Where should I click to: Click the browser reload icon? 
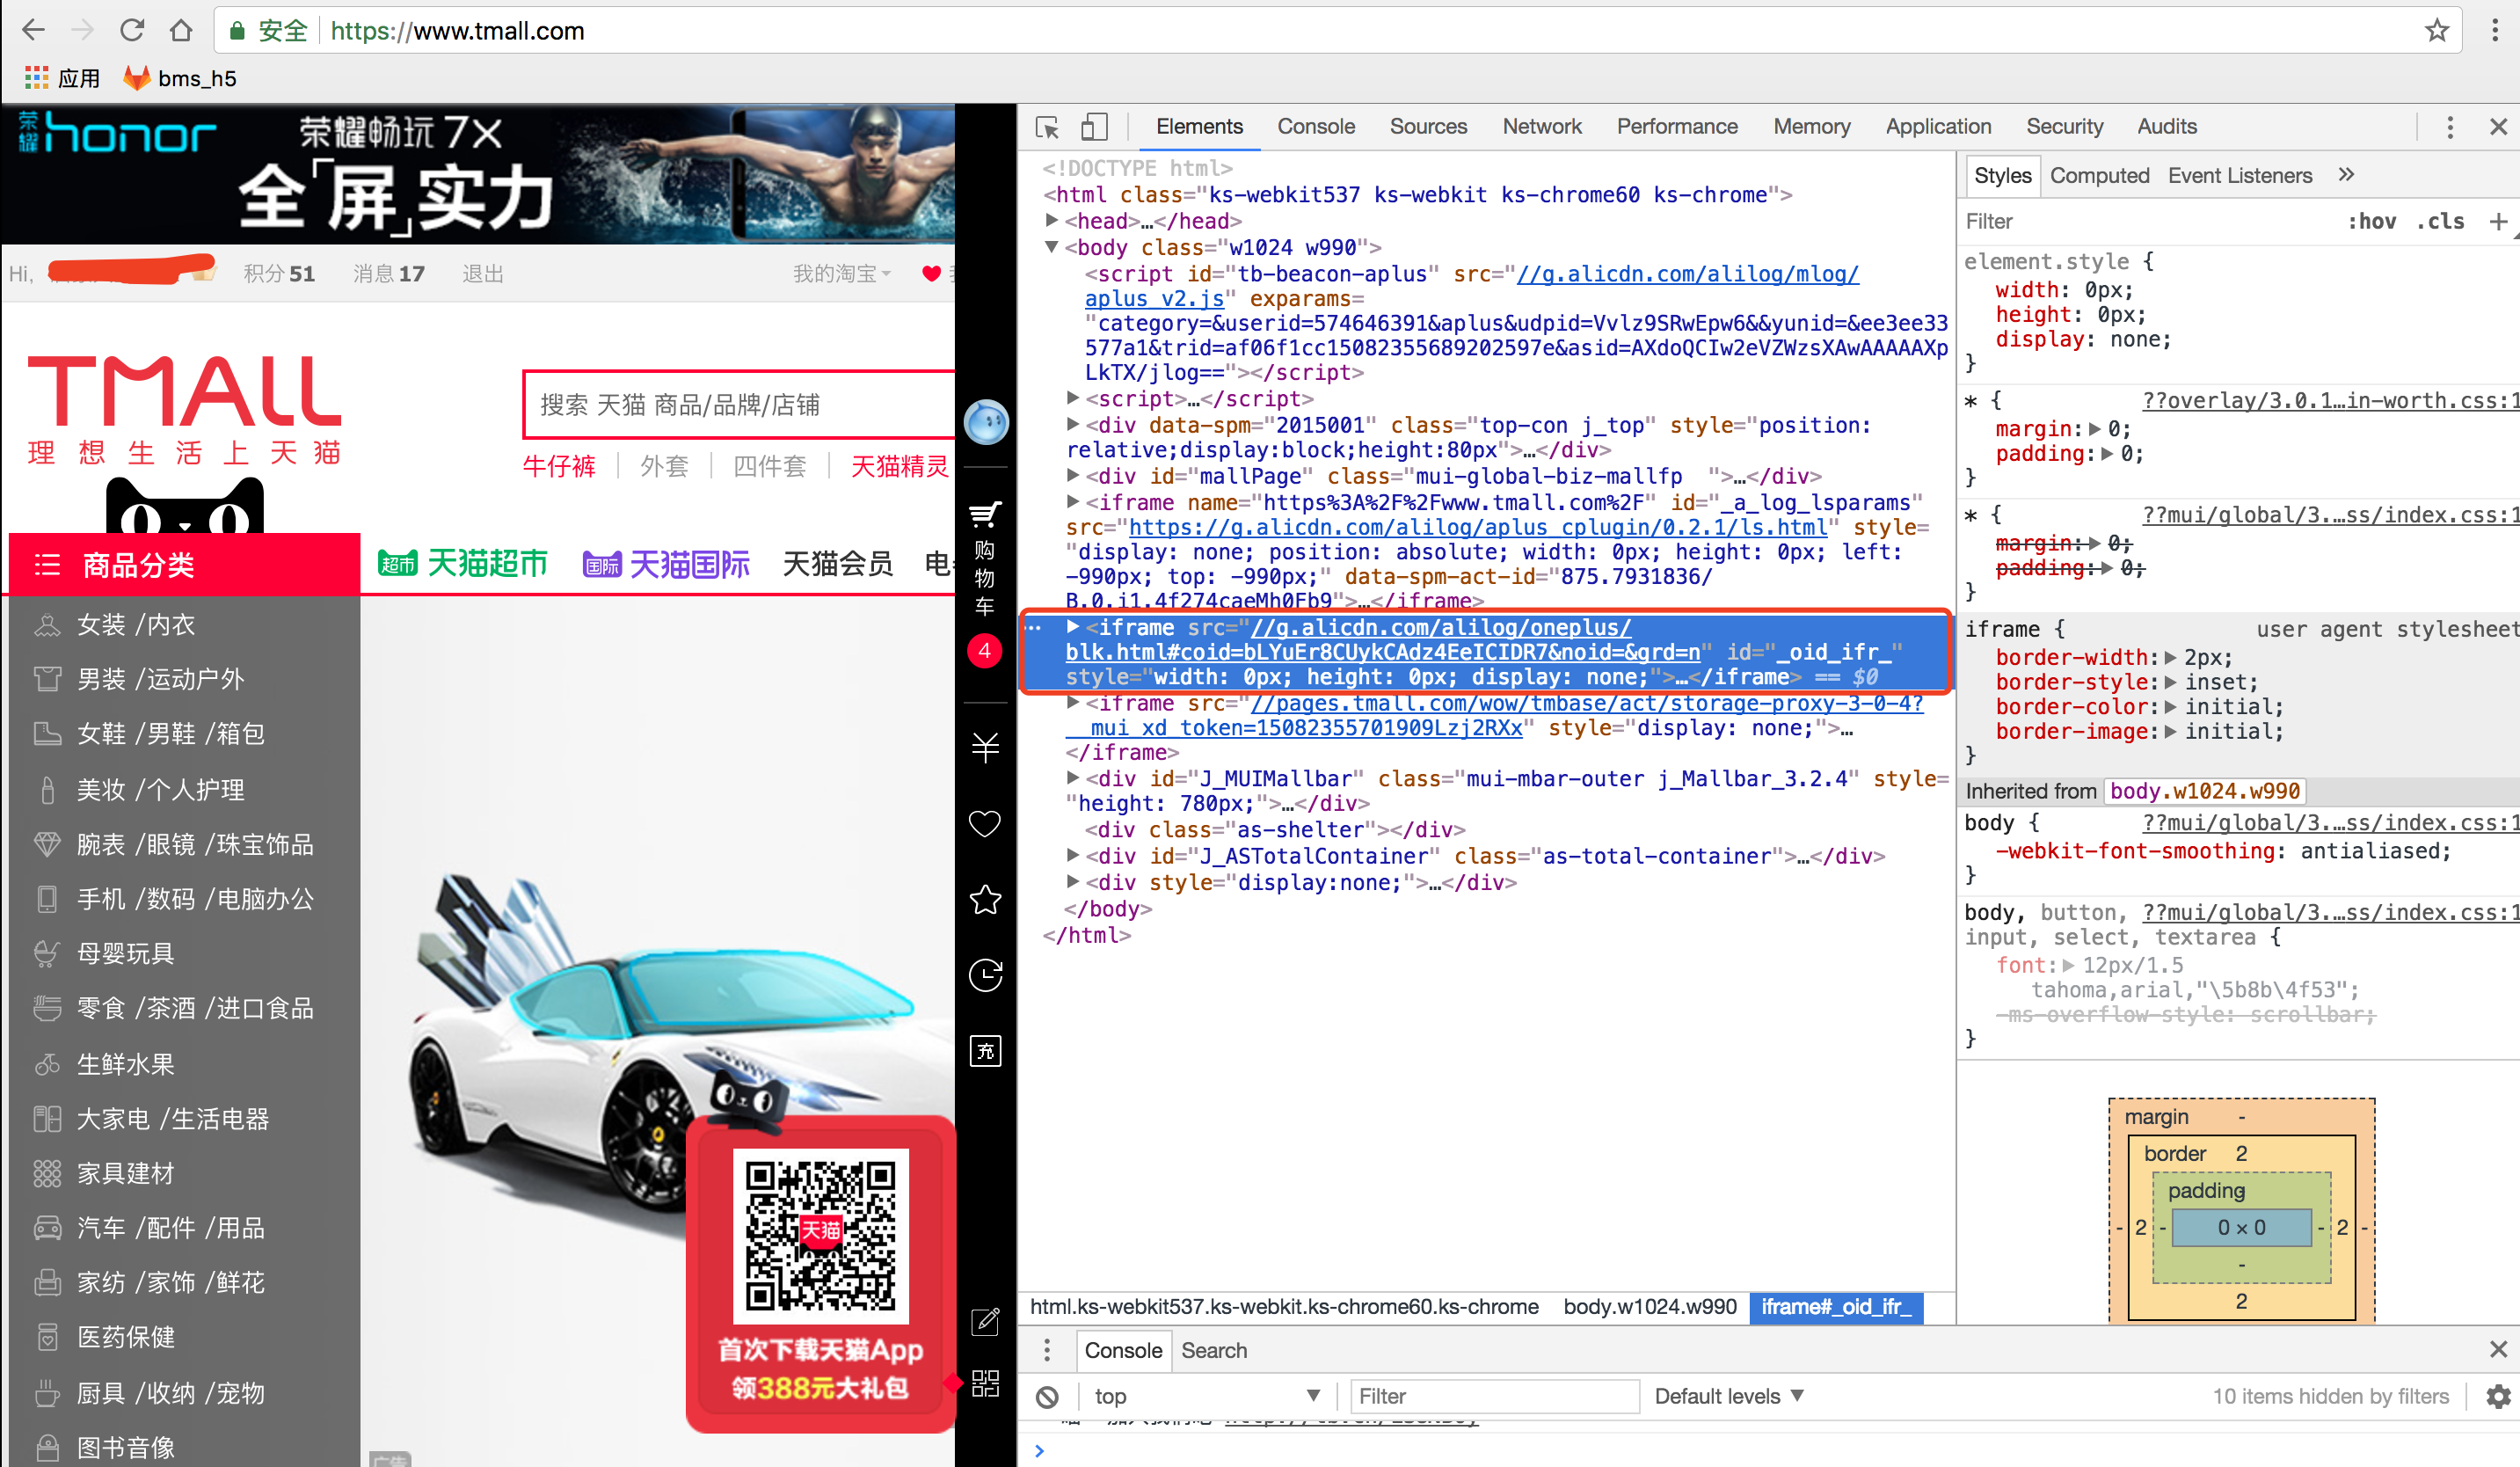point(132,31)
